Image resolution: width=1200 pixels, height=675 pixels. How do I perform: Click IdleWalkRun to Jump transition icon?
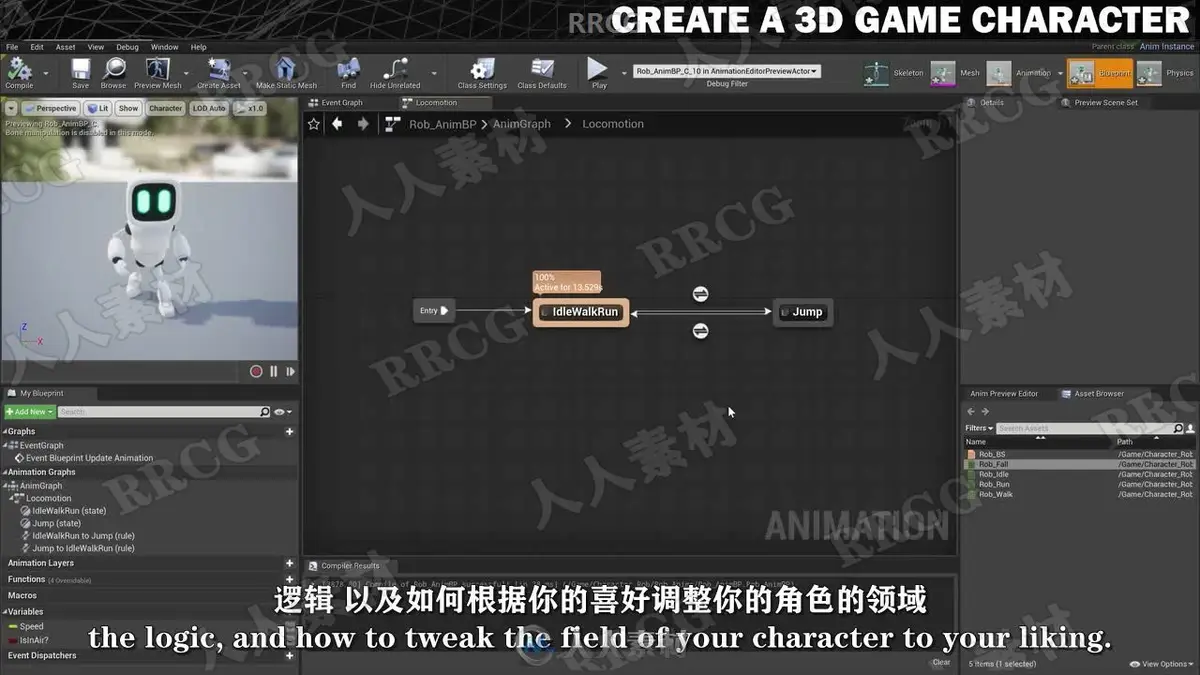701,294
